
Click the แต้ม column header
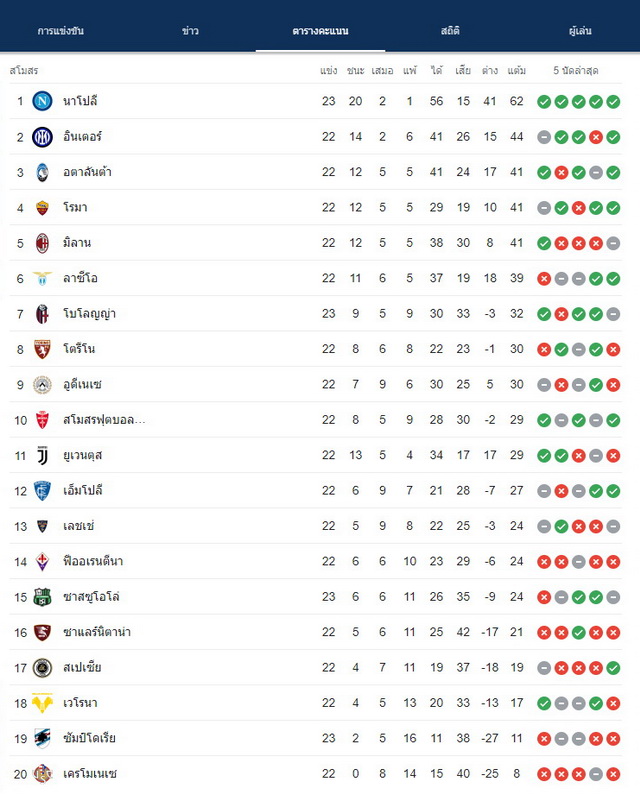[x=517, y=70]
